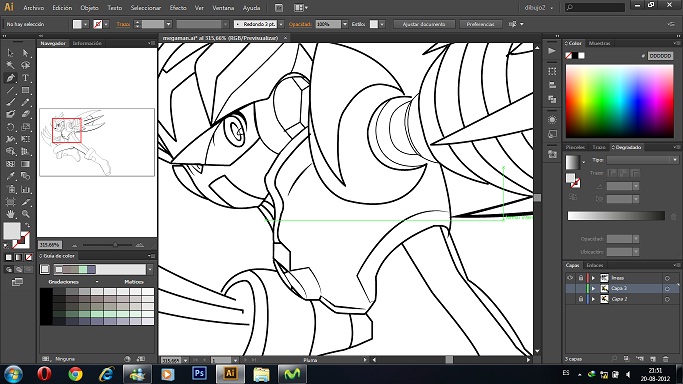Open the Opacidad dropdown arrow in control bar
Viewport: 683px width, 384px height.
pos(345,24)
